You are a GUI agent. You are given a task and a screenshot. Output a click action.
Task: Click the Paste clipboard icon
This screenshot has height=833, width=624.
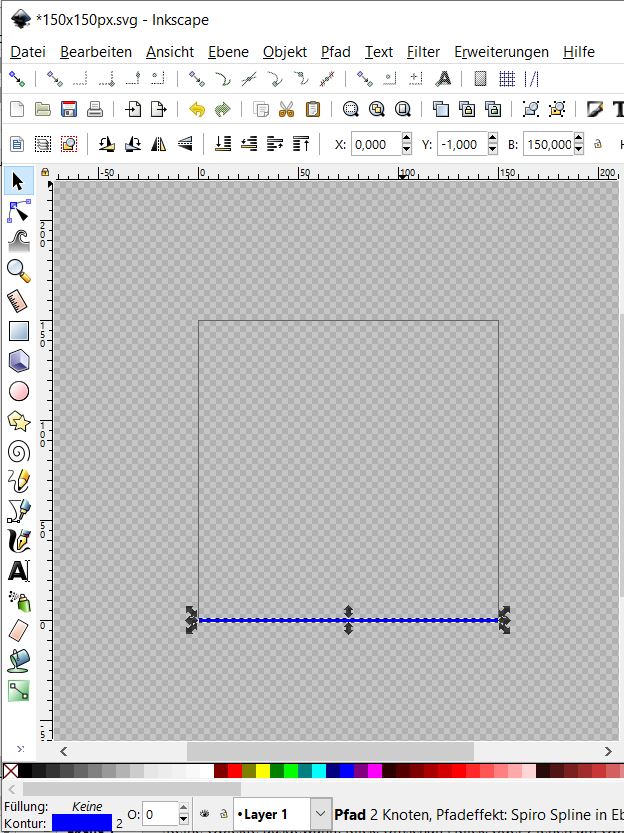[313, 109]
